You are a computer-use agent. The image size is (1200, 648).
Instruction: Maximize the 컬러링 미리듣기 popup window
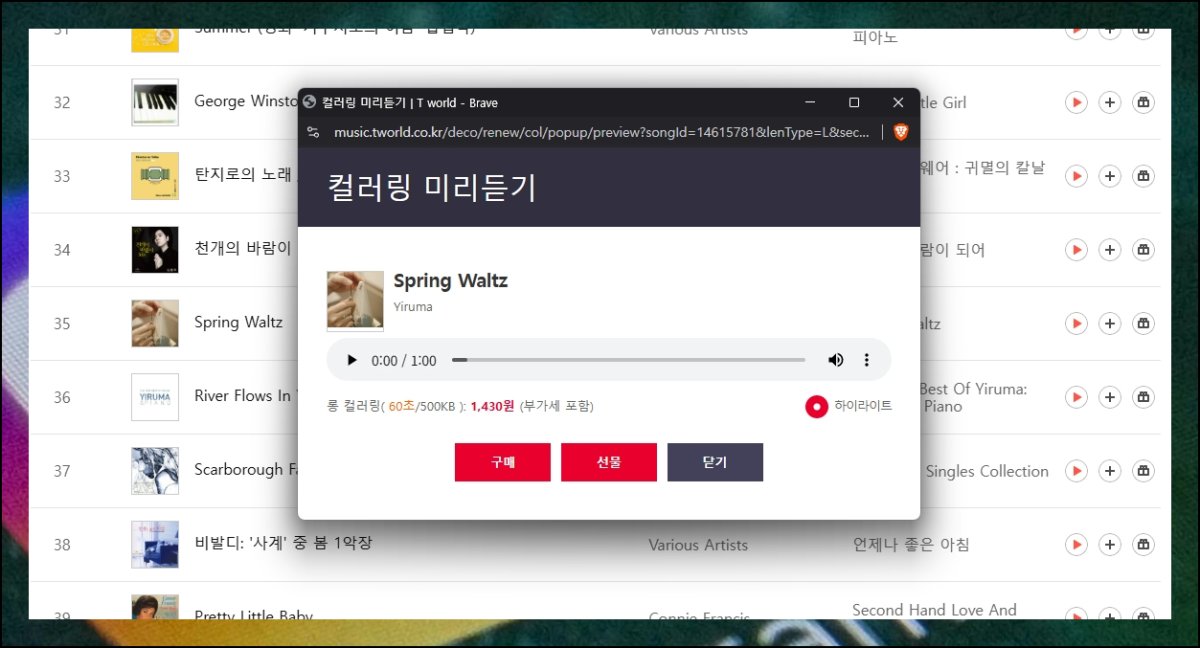pos(854,102)
